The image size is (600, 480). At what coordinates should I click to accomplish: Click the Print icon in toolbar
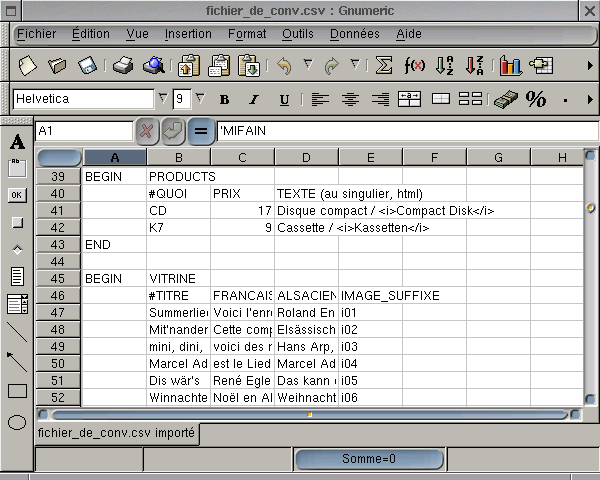tap(122, 66)
